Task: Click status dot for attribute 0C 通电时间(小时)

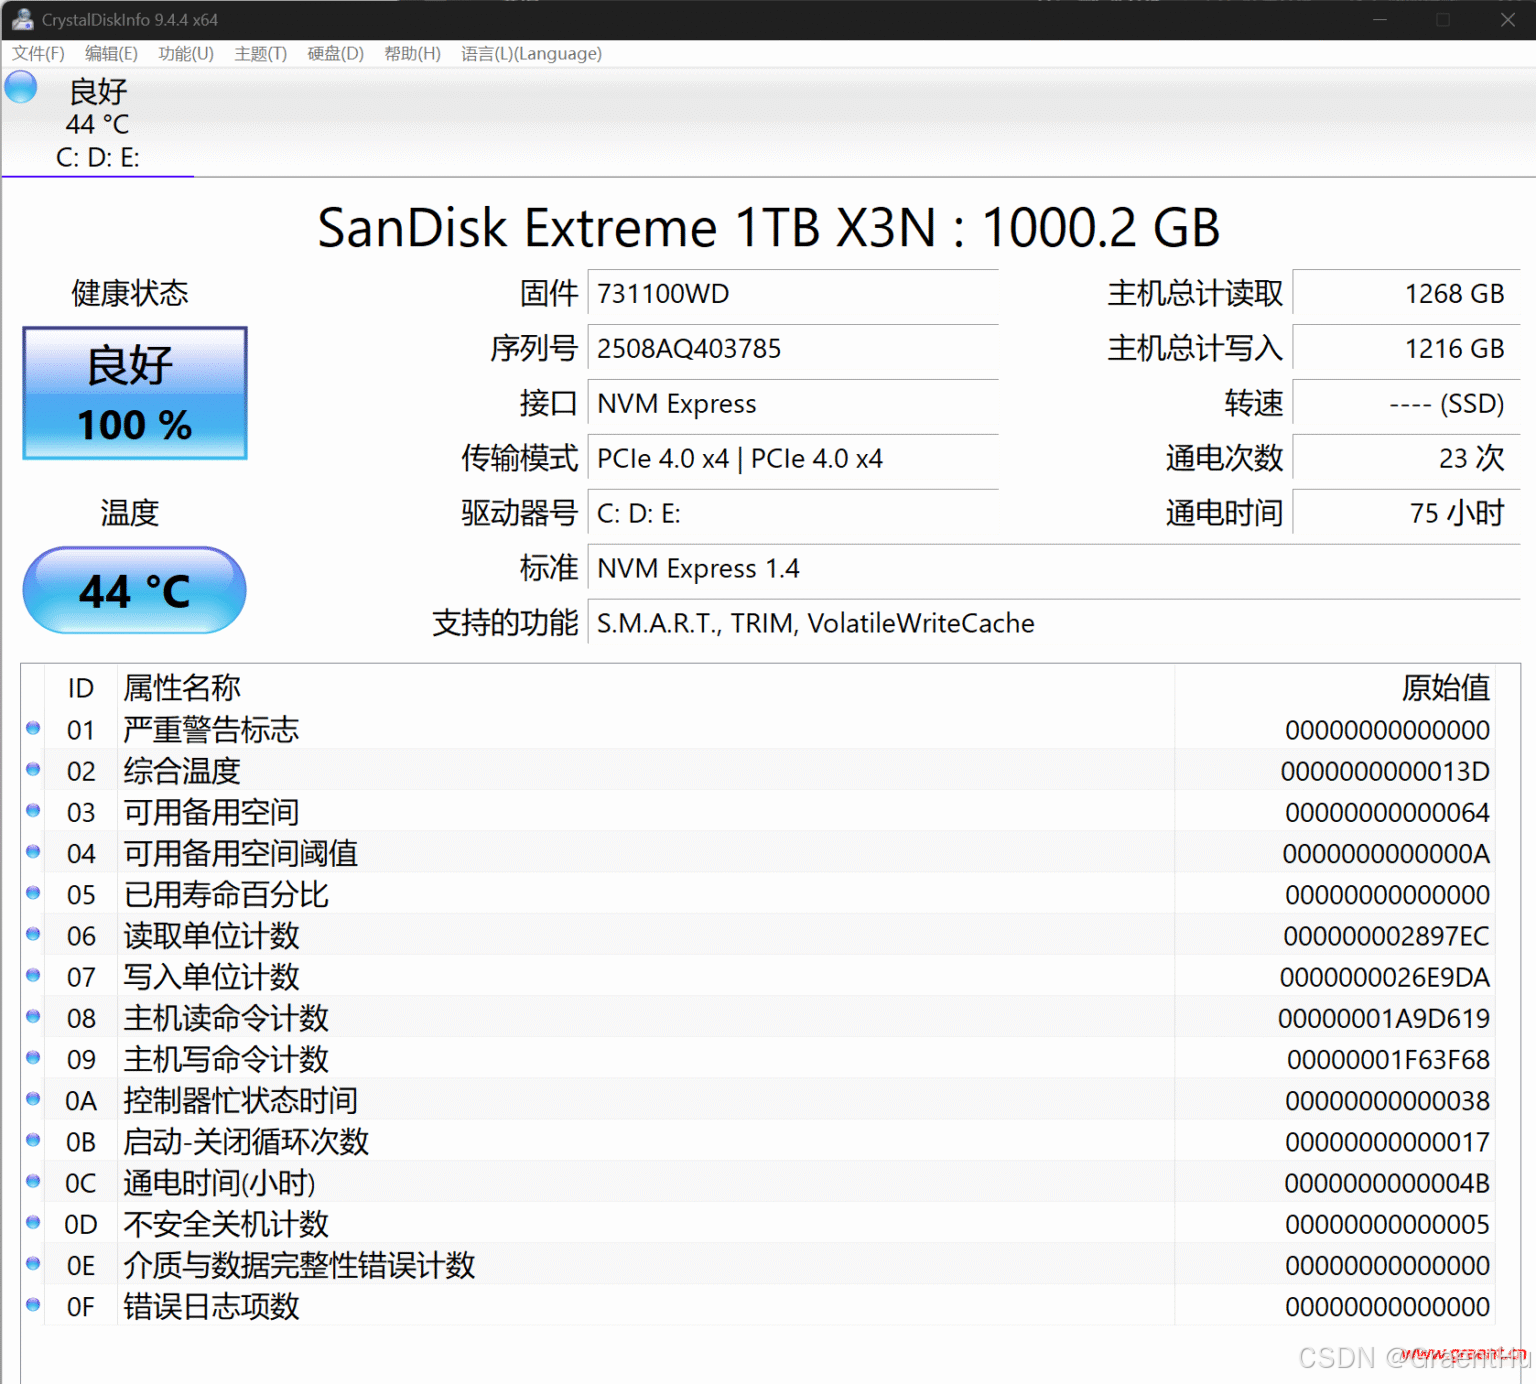Action: click(x=33, y=1182)
